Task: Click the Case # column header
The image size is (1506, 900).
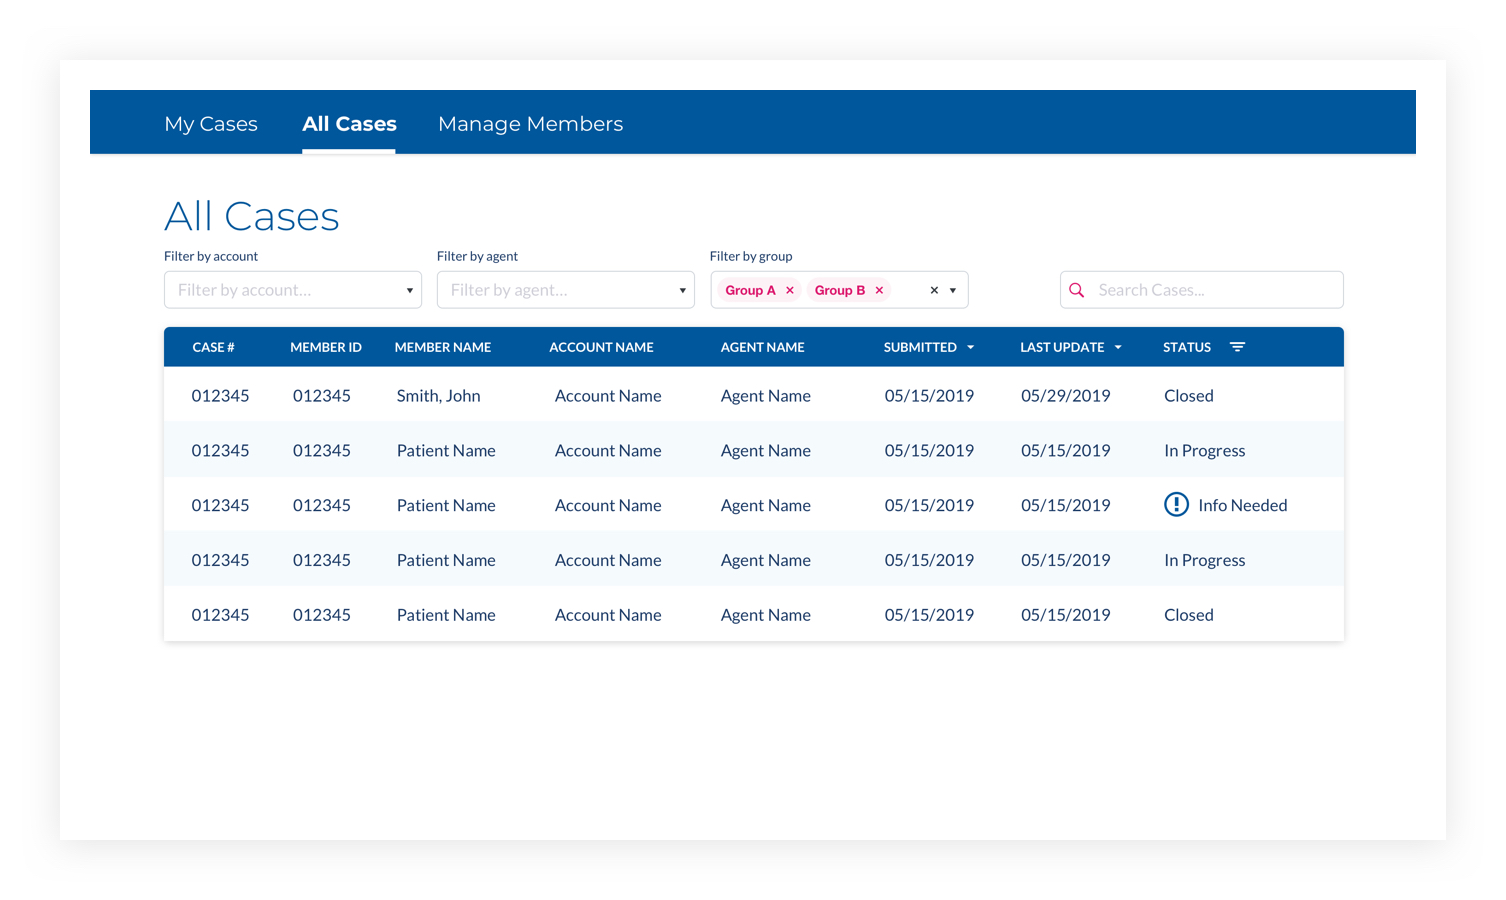Action: [213, 347]
